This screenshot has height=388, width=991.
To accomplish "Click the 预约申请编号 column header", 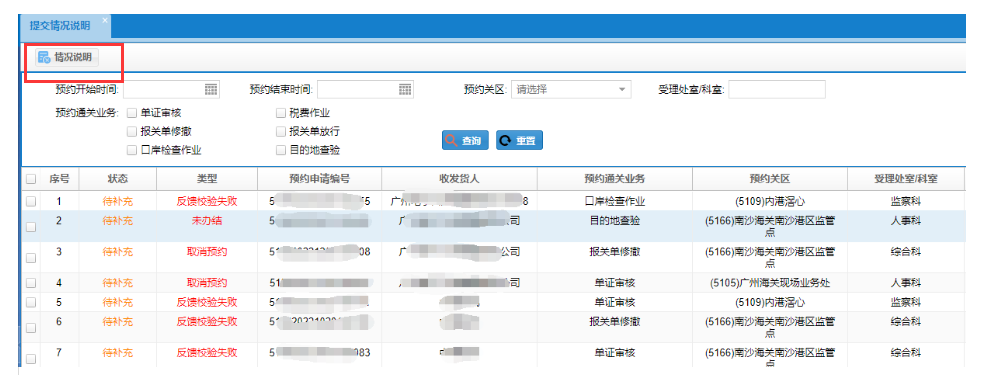I will [319, 179].
